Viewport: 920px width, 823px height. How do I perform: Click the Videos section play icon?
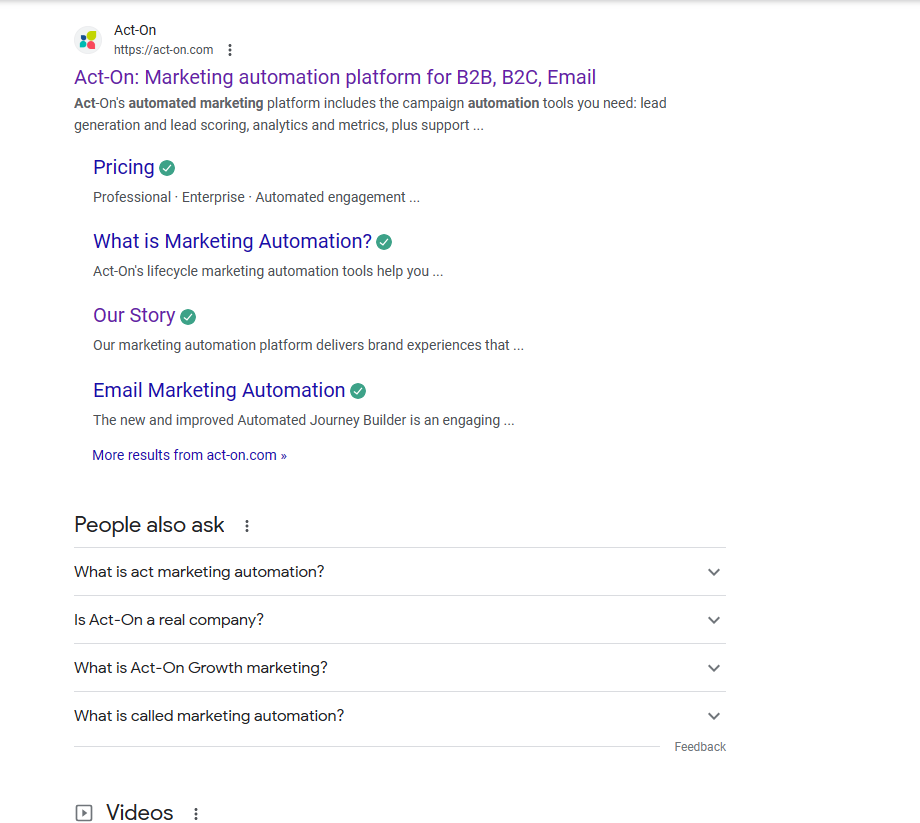(x=84, y=813)
